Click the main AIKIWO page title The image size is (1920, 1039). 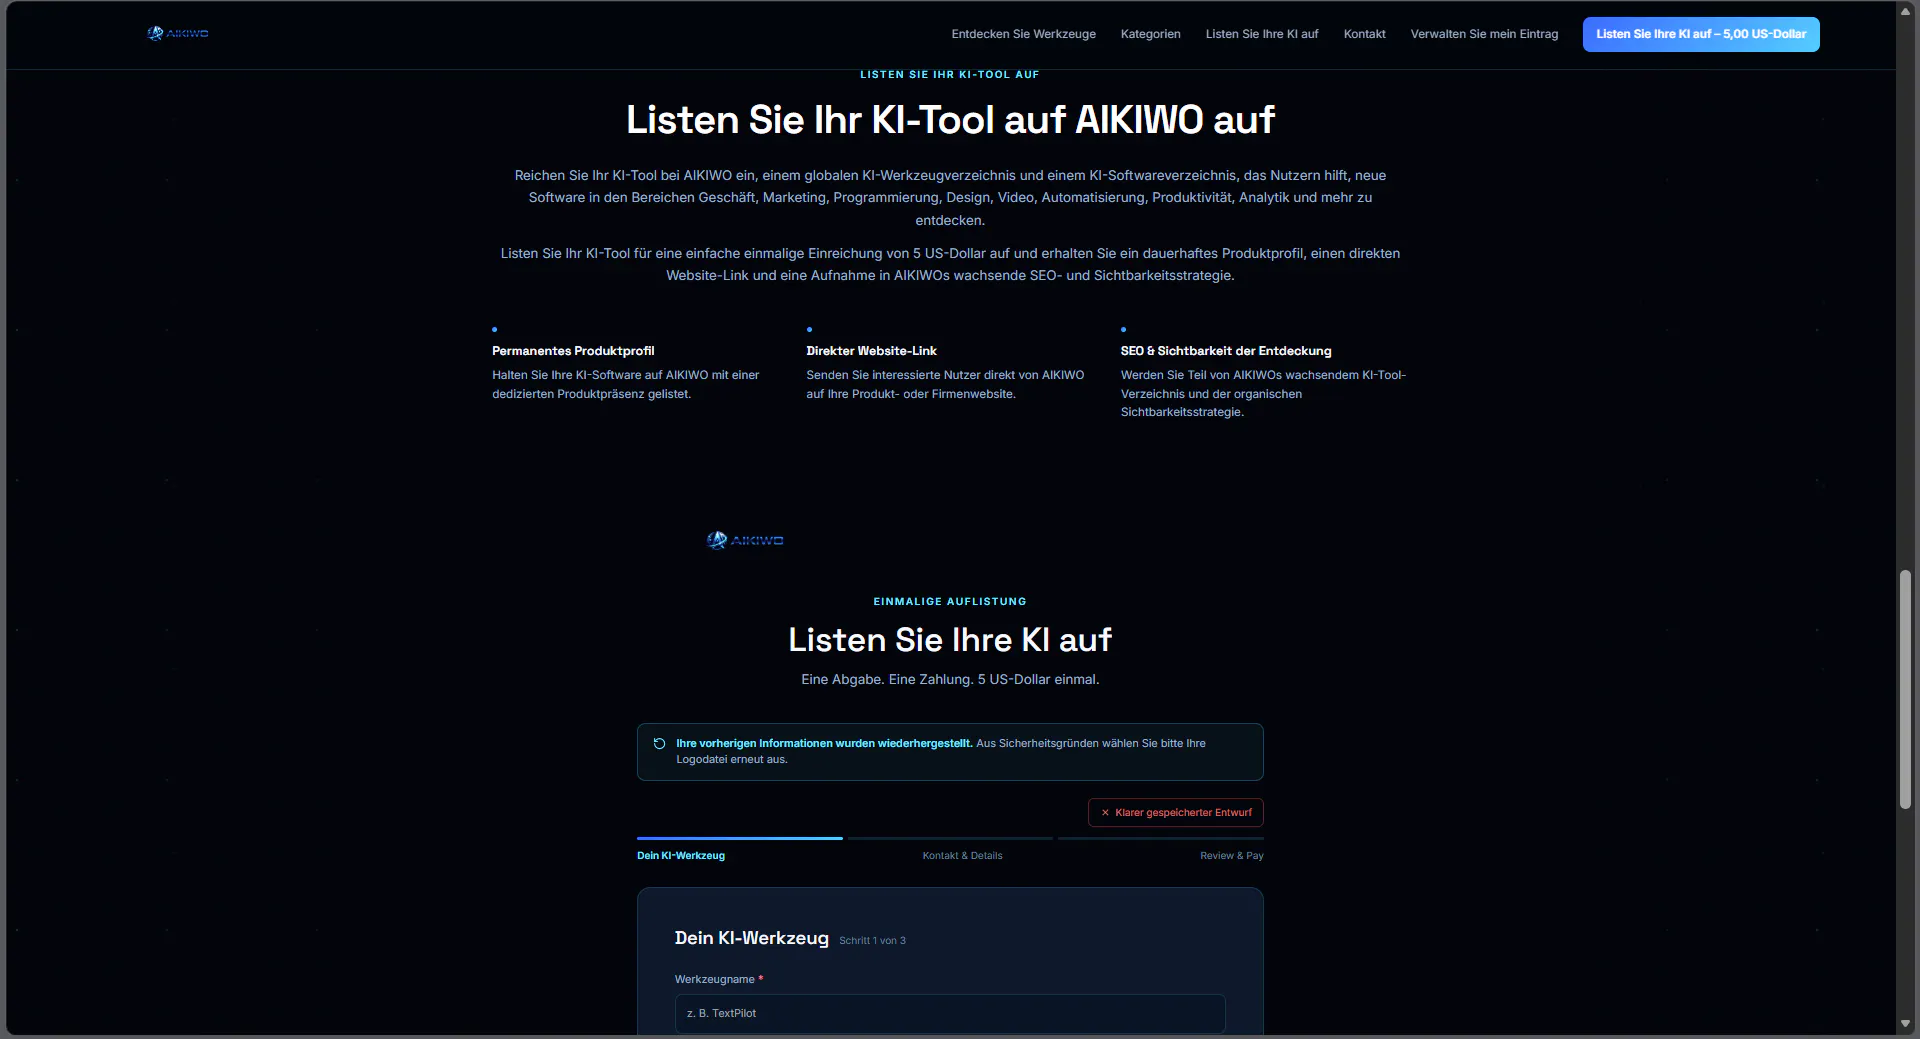950,120
